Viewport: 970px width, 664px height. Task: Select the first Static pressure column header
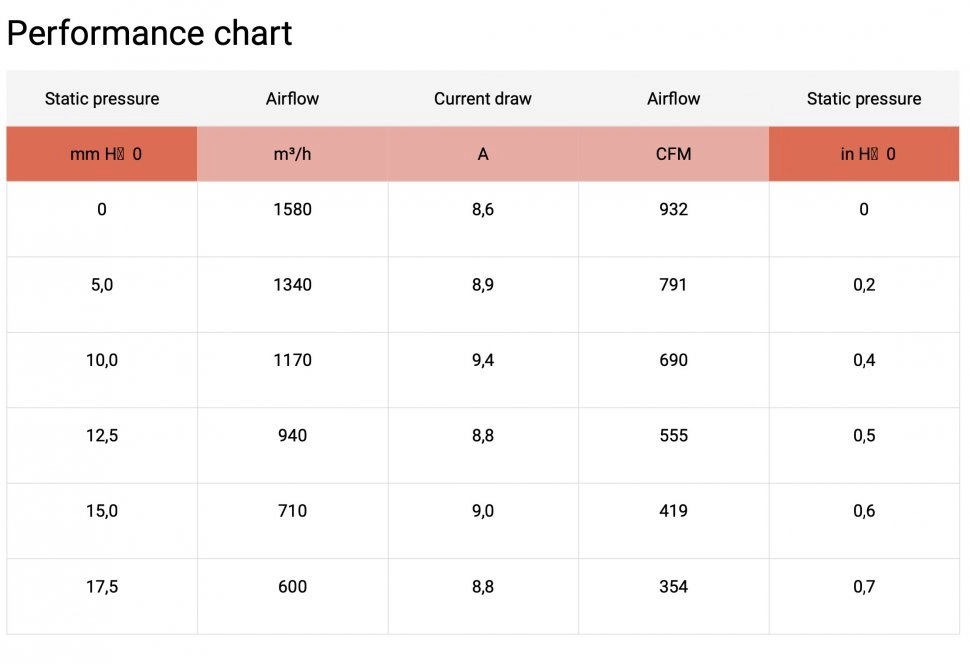102,99
